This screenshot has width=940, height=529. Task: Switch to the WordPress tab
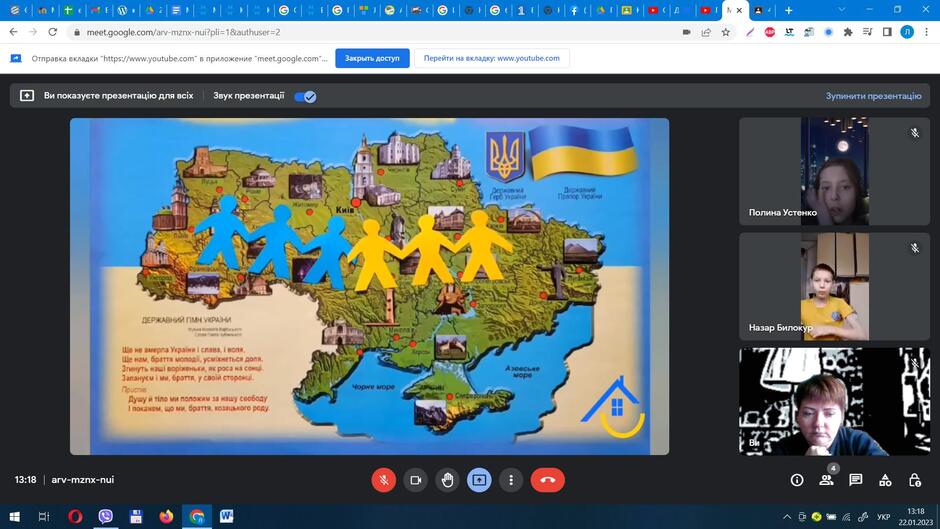click(x=127, y=10)
